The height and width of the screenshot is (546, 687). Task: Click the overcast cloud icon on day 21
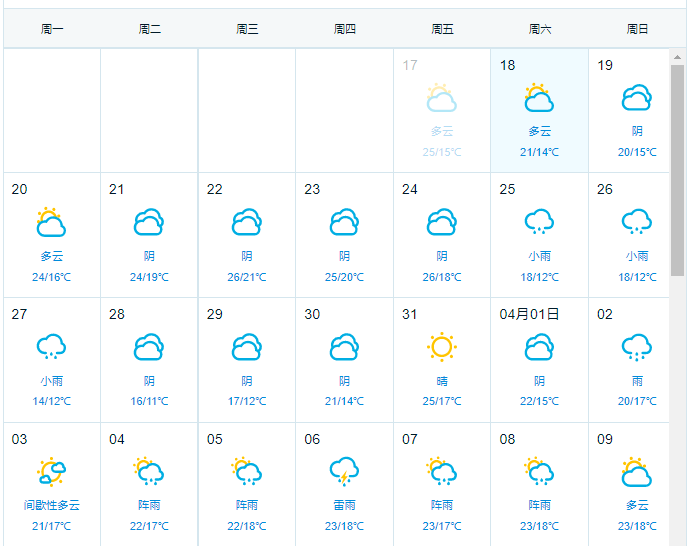click(x=149, y=222)
